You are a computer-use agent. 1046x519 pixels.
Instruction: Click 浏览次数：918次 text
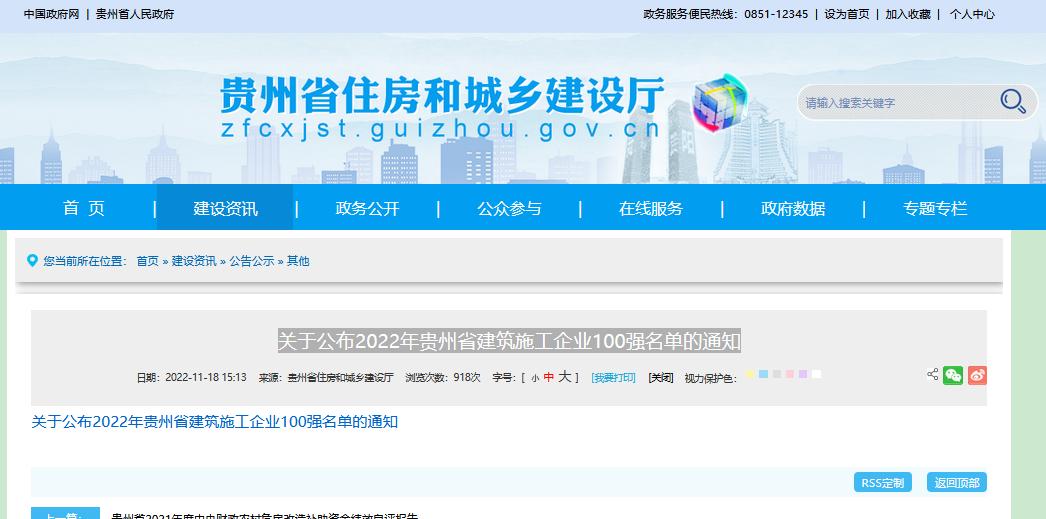(x=443, y=378)
